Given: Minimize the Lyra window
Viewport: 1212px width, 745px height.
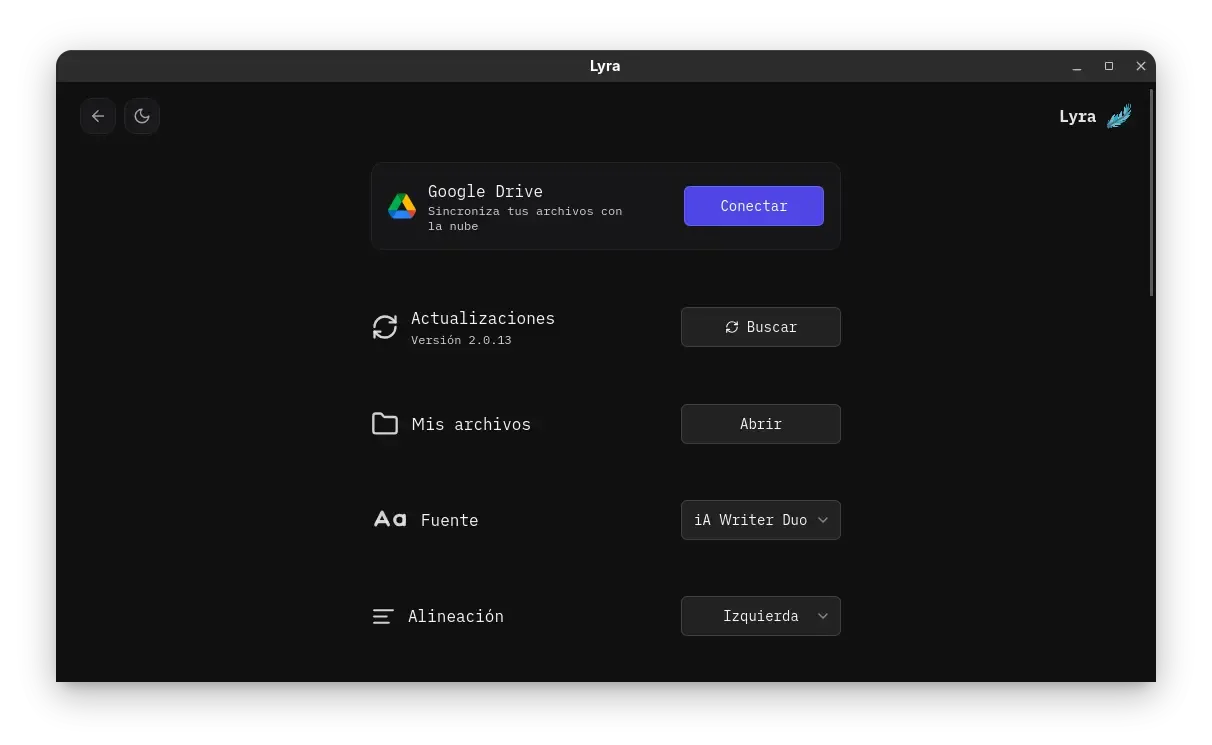Looking at the screenshot, I should (1077, 66).
